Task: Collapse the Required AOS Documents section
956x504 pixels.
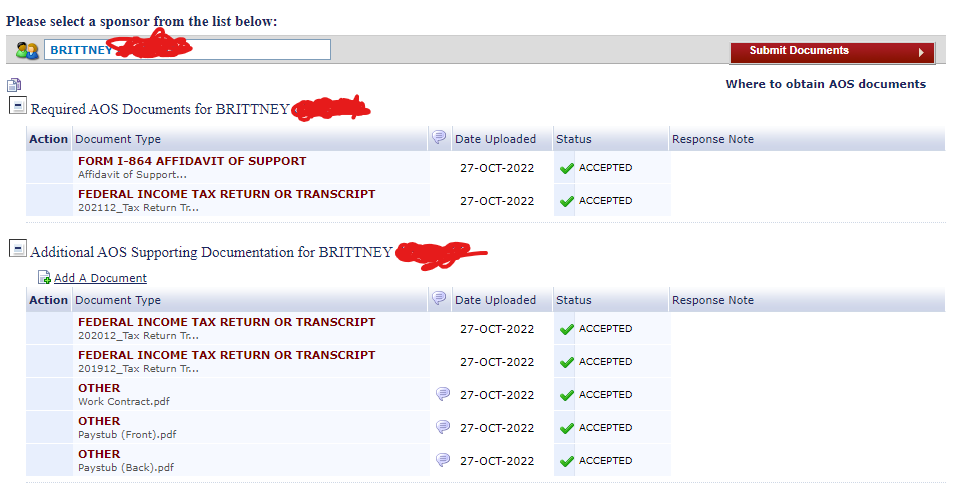Action: (18, 106)
